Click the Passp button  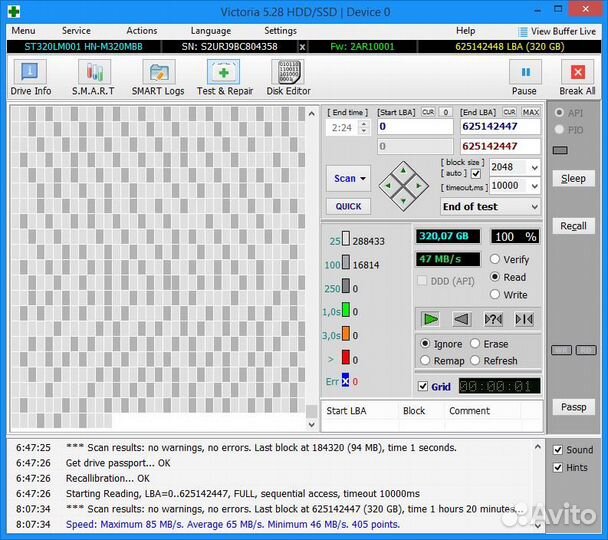click(573, 407)
